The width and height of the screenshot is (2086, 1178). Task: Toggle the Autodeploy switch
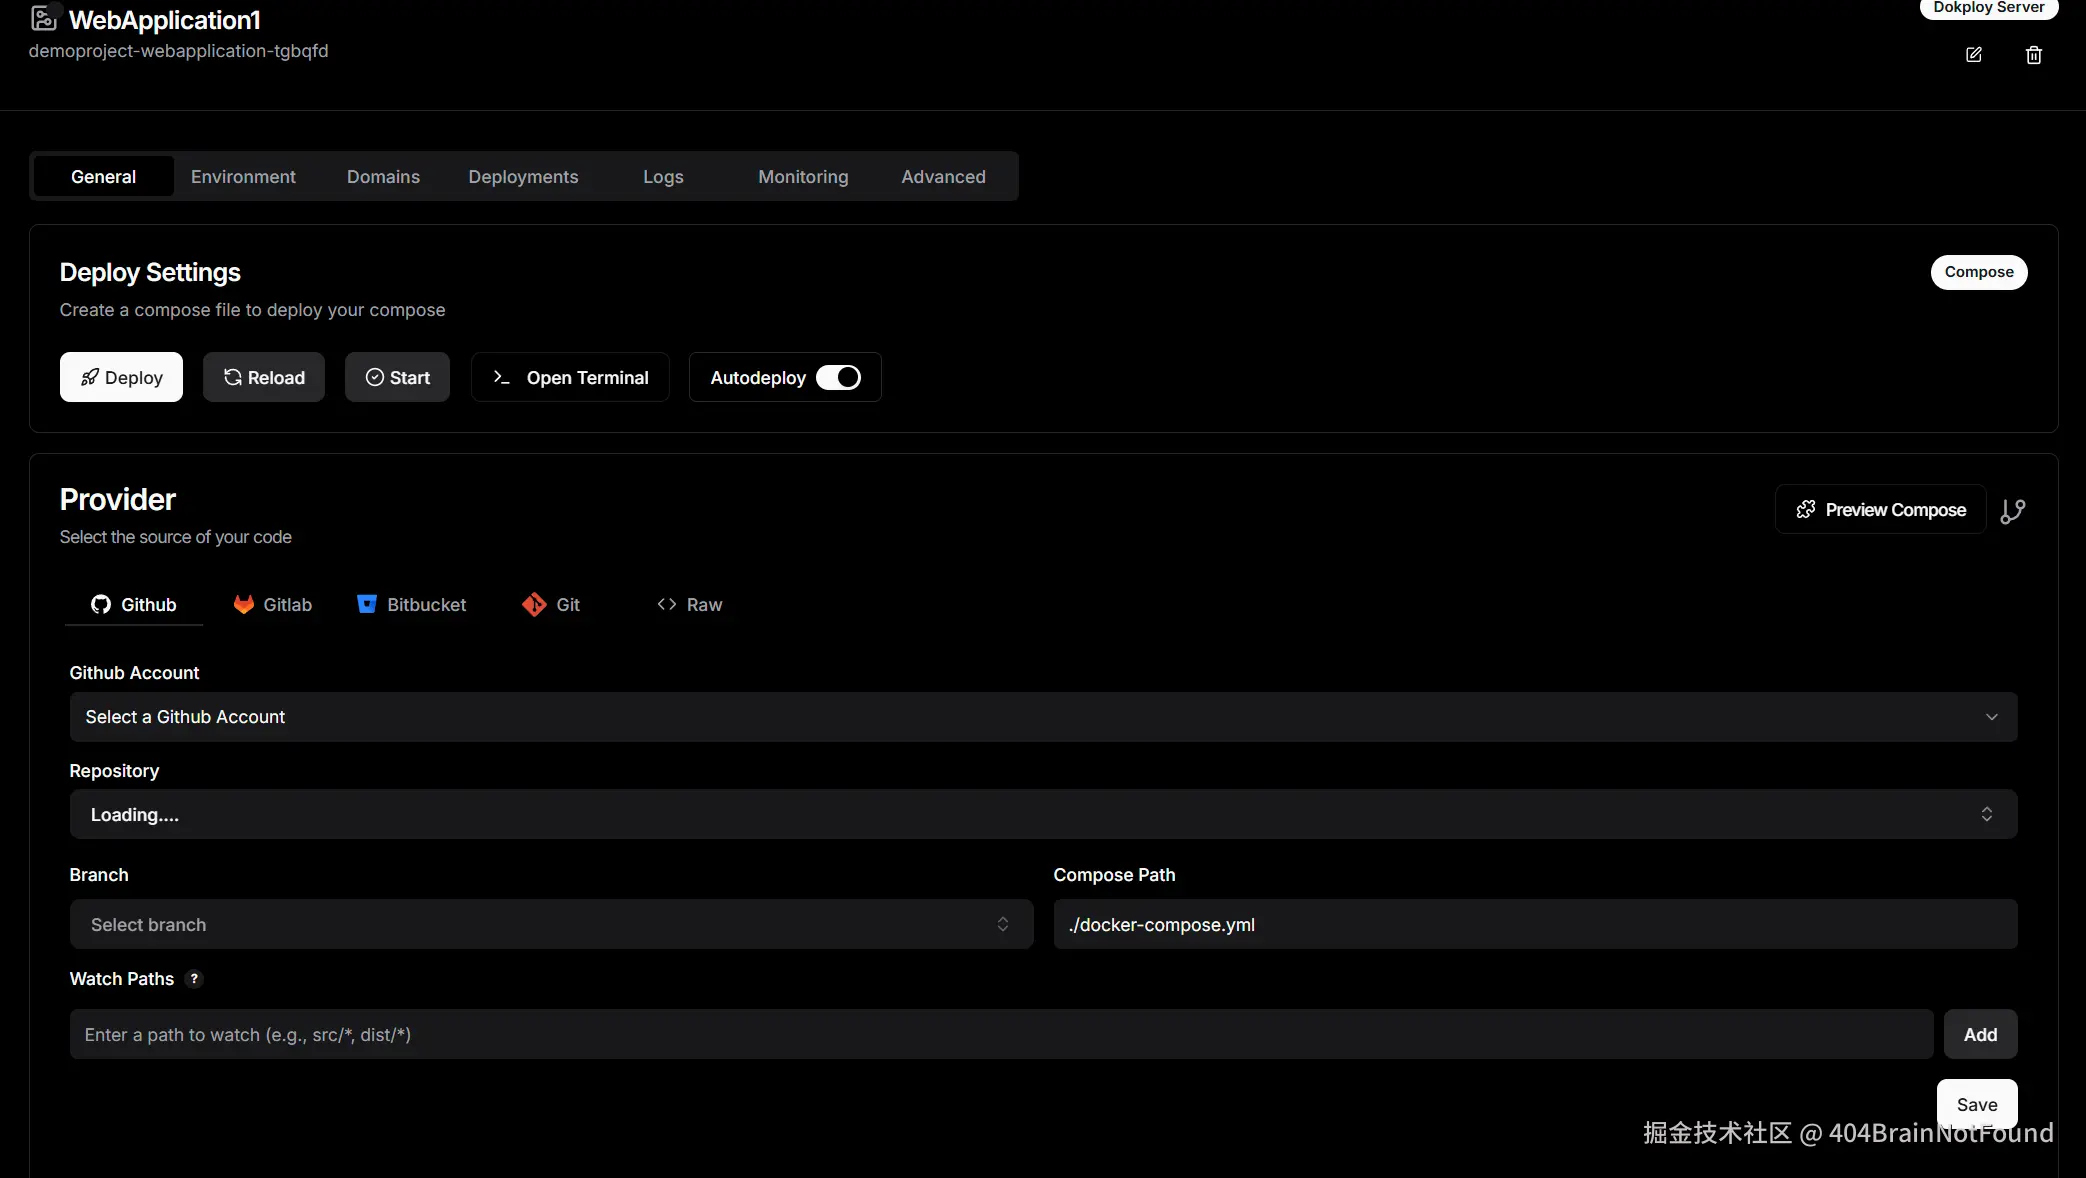point(838,377)
